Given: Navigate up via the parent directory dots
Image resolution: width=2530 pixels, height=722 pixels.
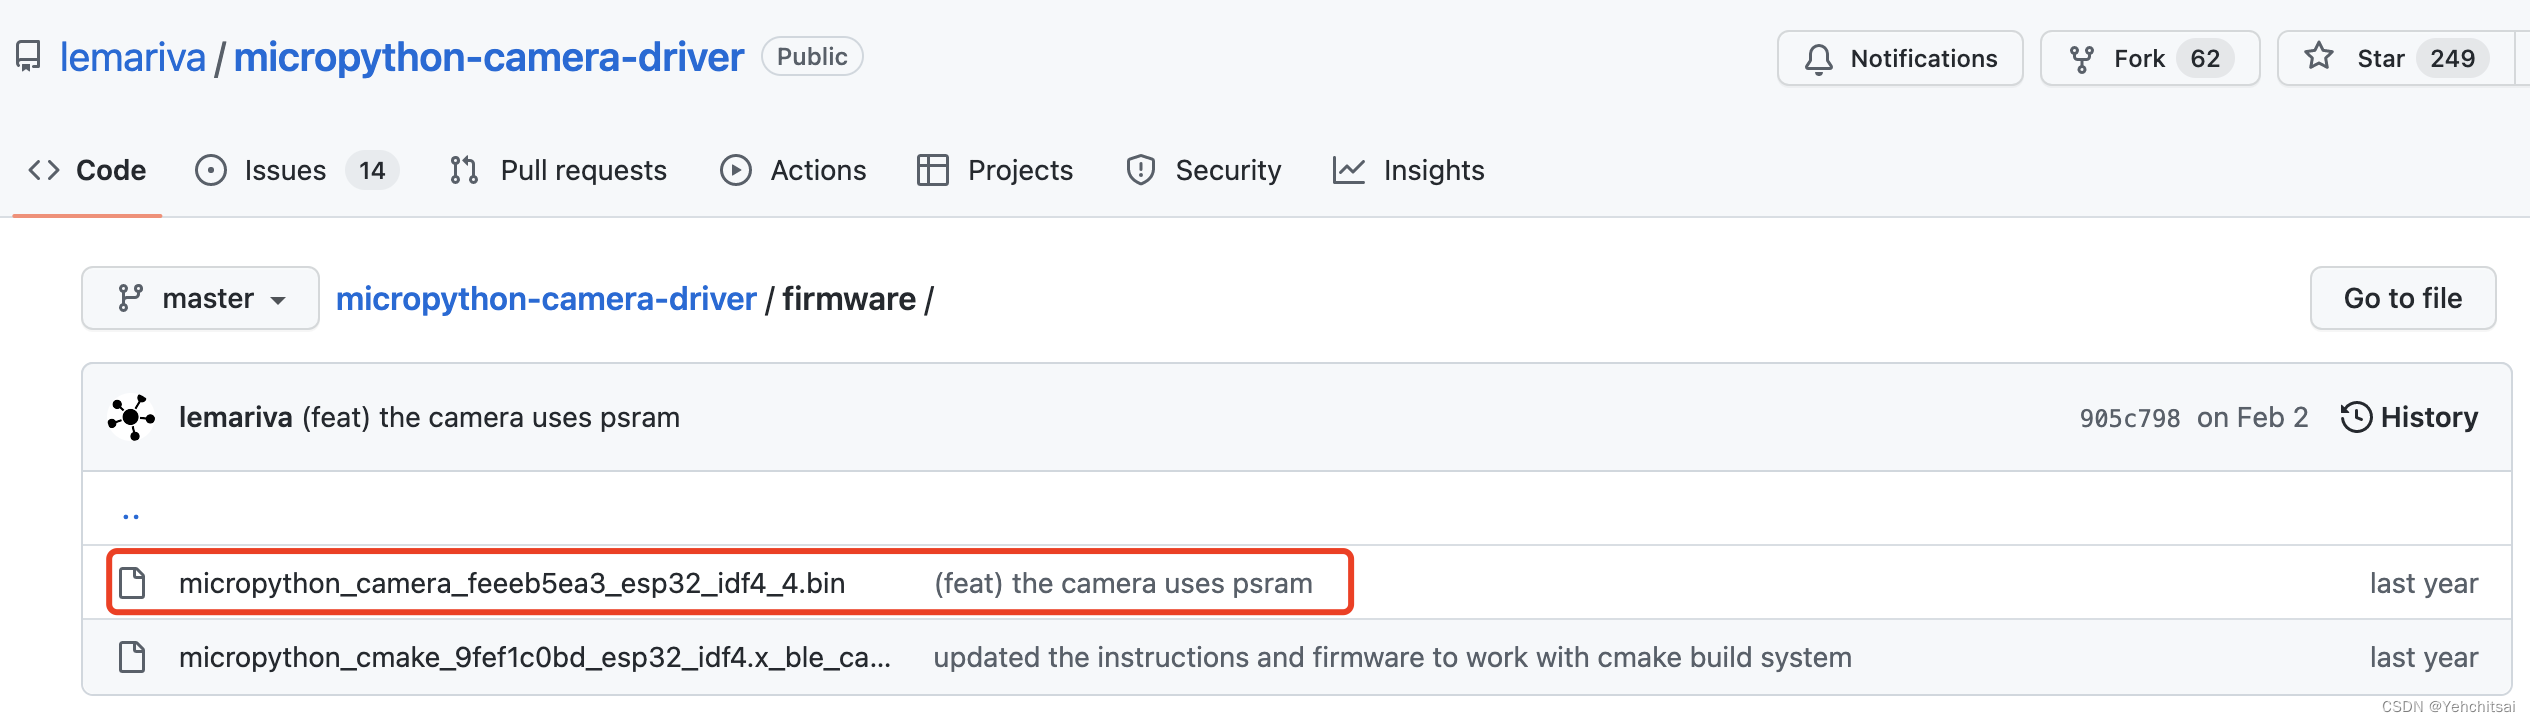Looking at the screenshot, I should pos(131,514).
